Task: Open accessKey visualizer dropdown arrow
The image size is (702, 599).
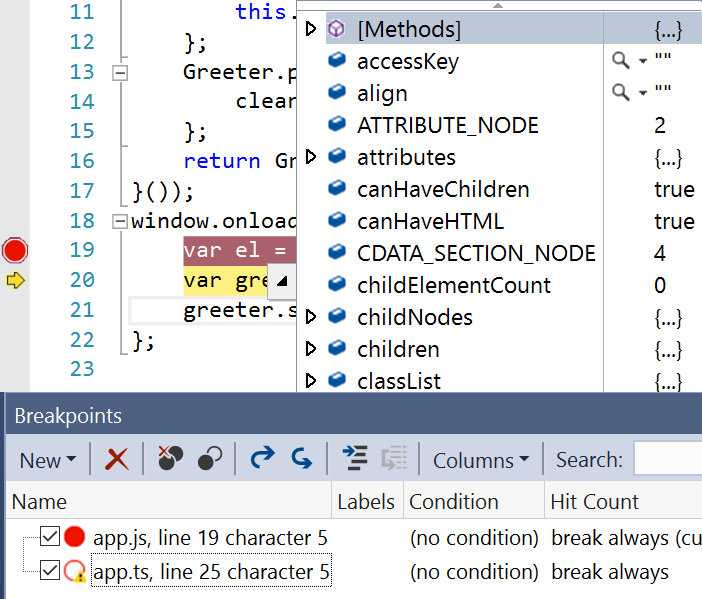Action: (643, 61)
